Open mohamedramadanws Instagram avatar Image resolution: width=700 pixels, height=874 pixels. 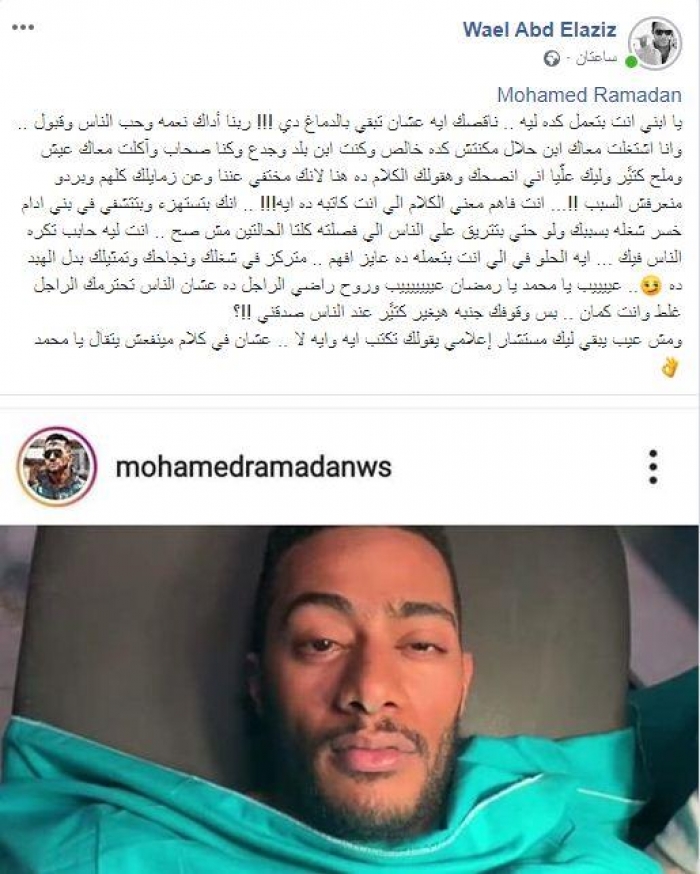coord(57,467)
